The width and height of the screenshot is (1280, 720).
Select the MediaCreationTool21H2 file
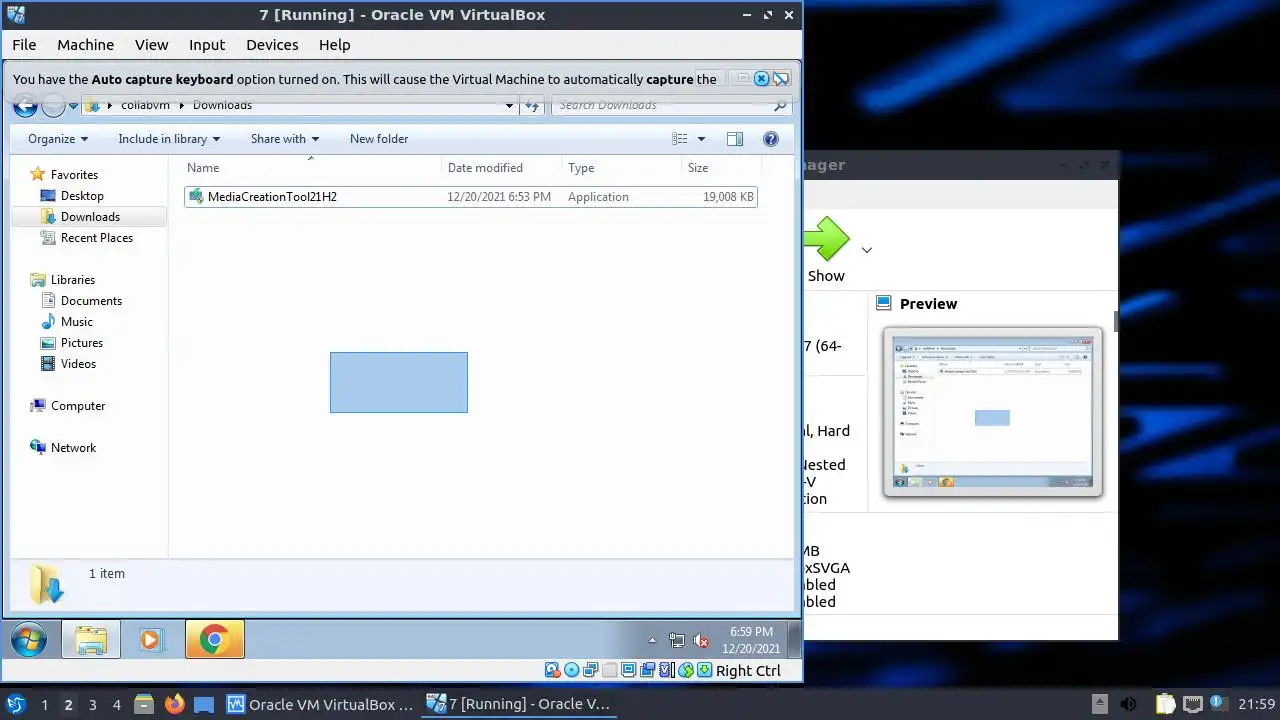click(470, 197)
